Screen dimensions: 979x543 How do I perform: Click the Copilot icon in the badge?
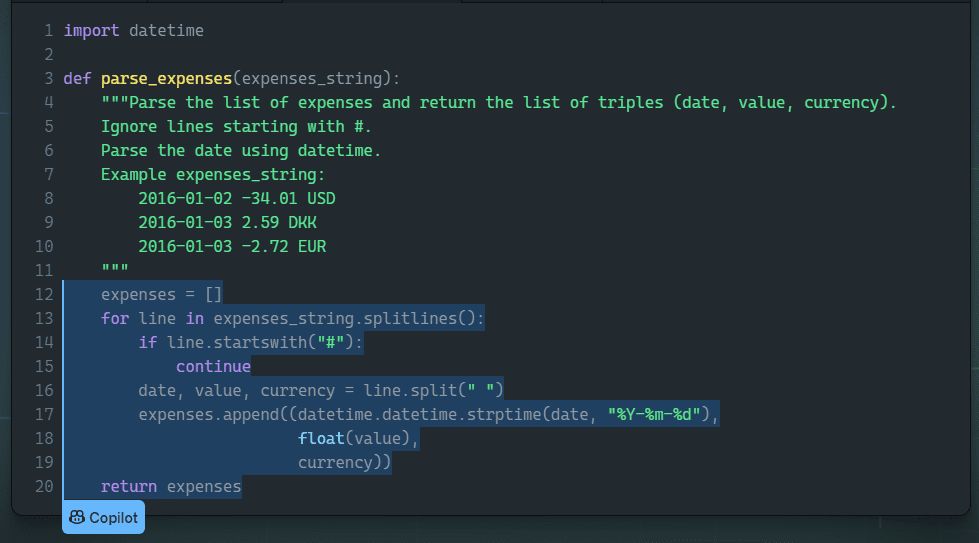(x=77, y=518)
